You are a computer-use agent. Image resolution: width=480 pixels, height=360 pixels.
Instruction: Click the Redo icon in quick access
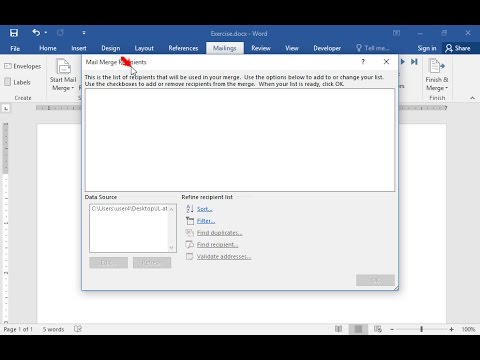60,33
